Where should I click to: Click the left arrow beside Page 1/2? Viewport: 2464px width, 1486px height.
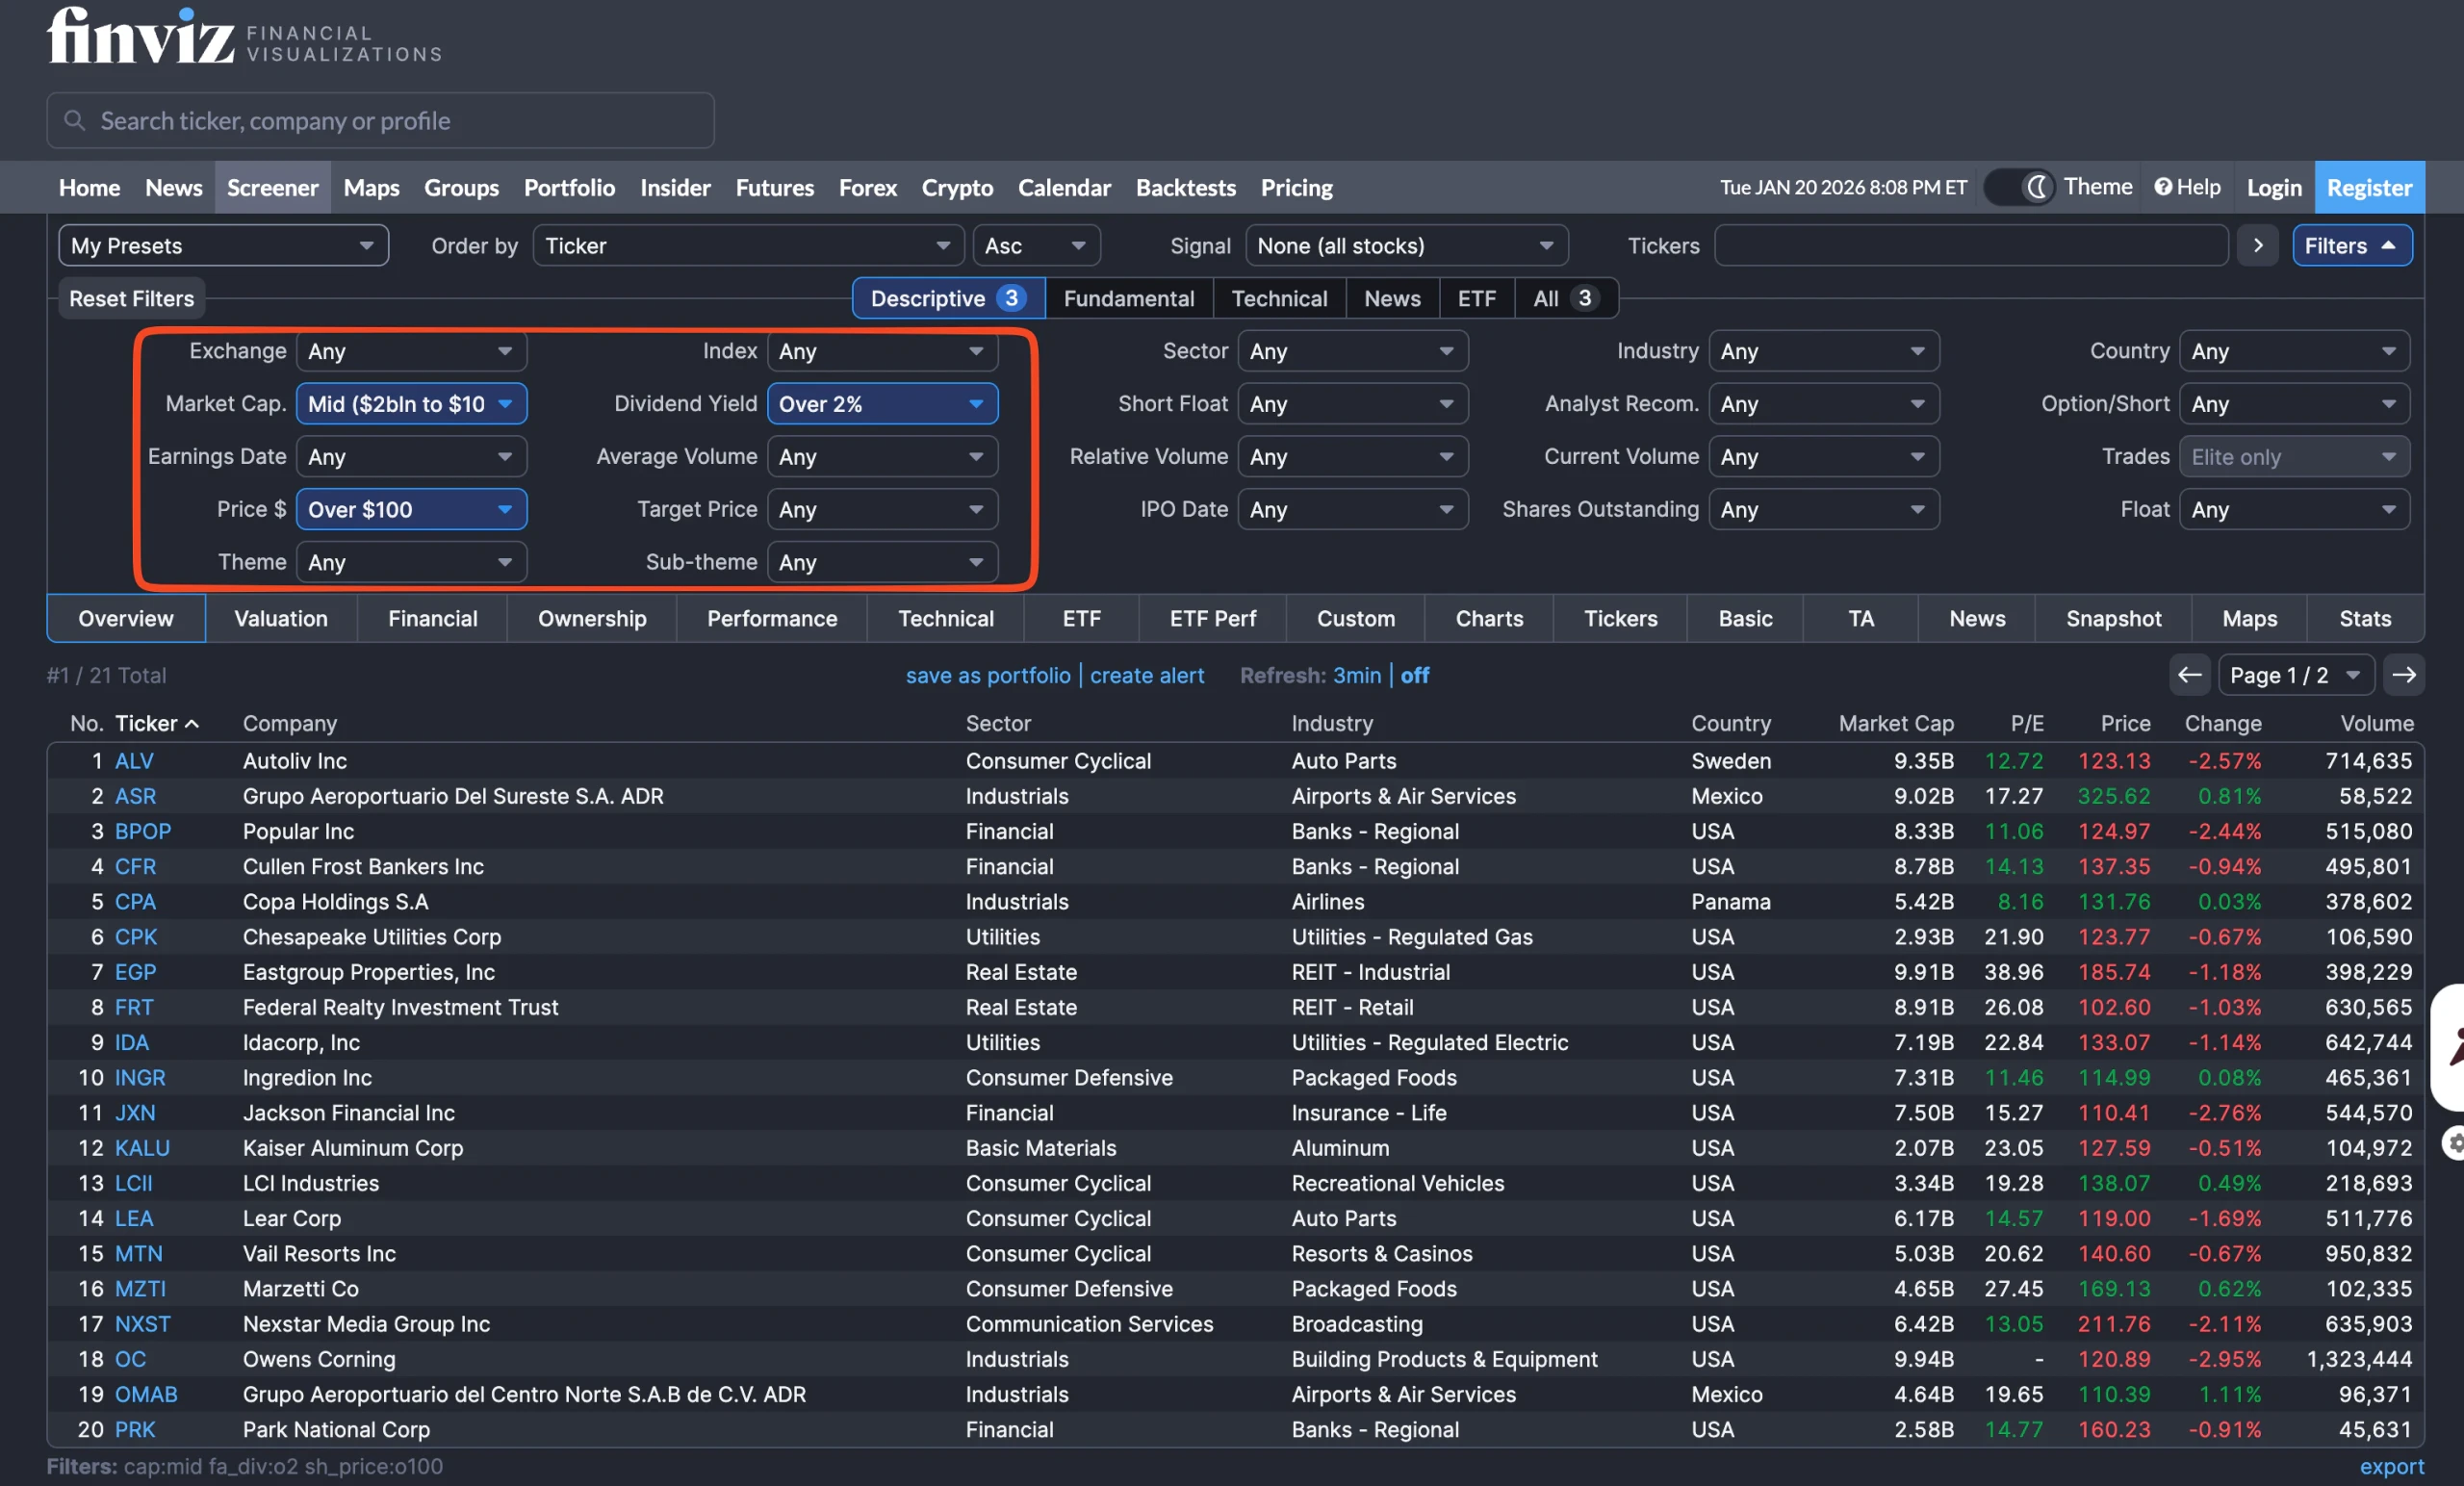coord(2190,675)
